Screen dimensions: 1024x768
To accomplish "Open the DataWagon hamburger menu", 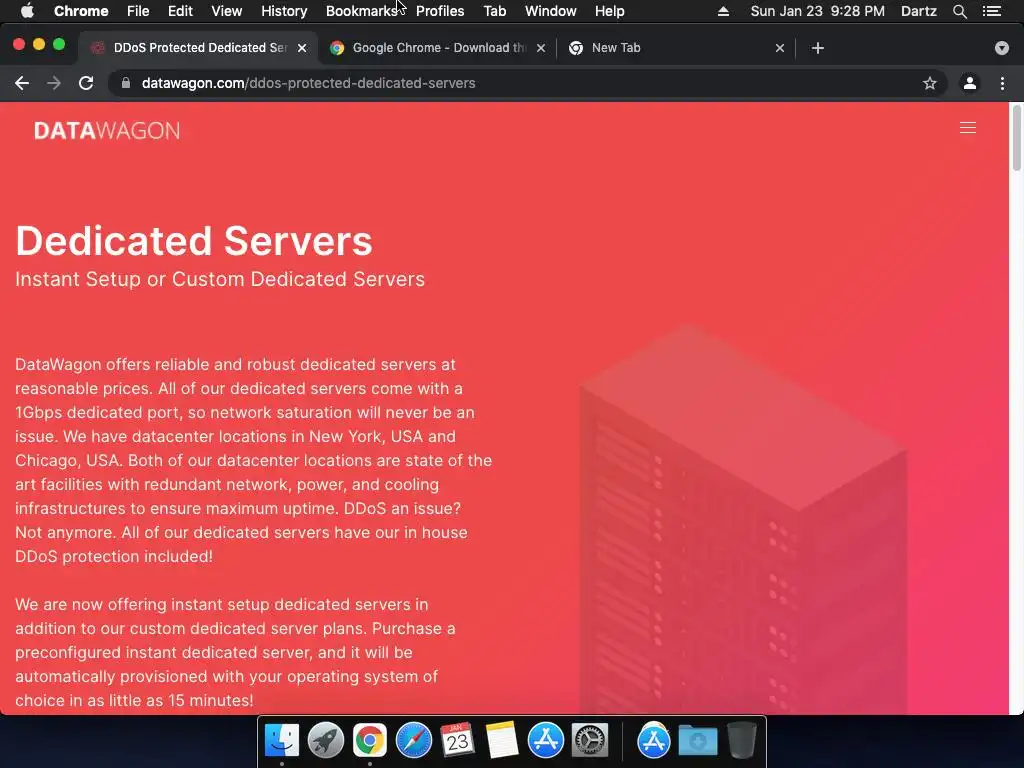I will point(968,128).
